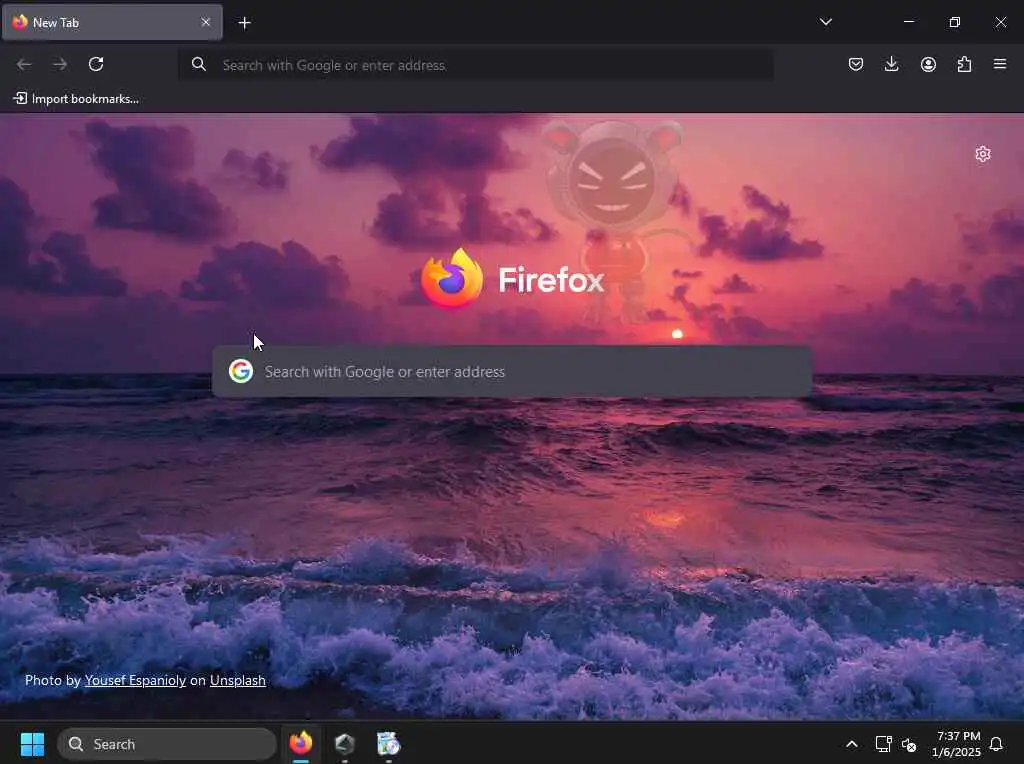Open the notifications bell
The width and height of the screenshot is (1024, 764).
point(997,744)
